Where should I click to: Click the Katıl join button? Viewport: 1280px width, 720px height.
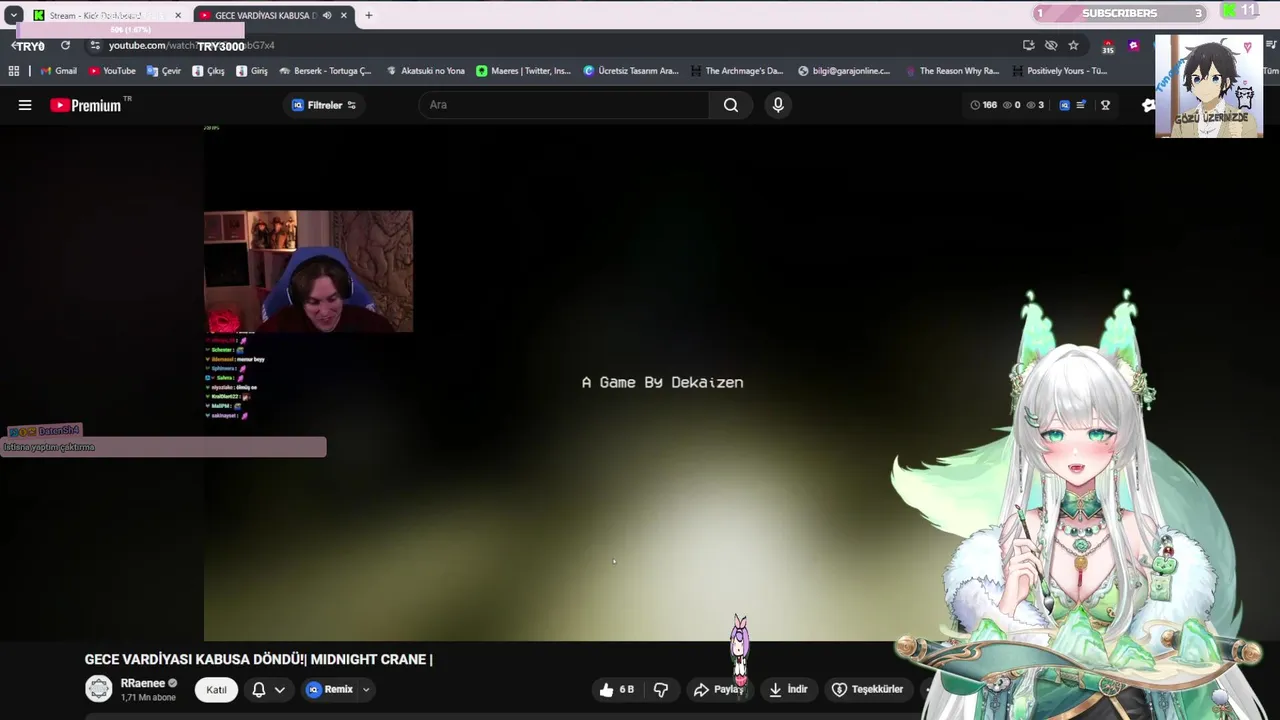point(216,689)
